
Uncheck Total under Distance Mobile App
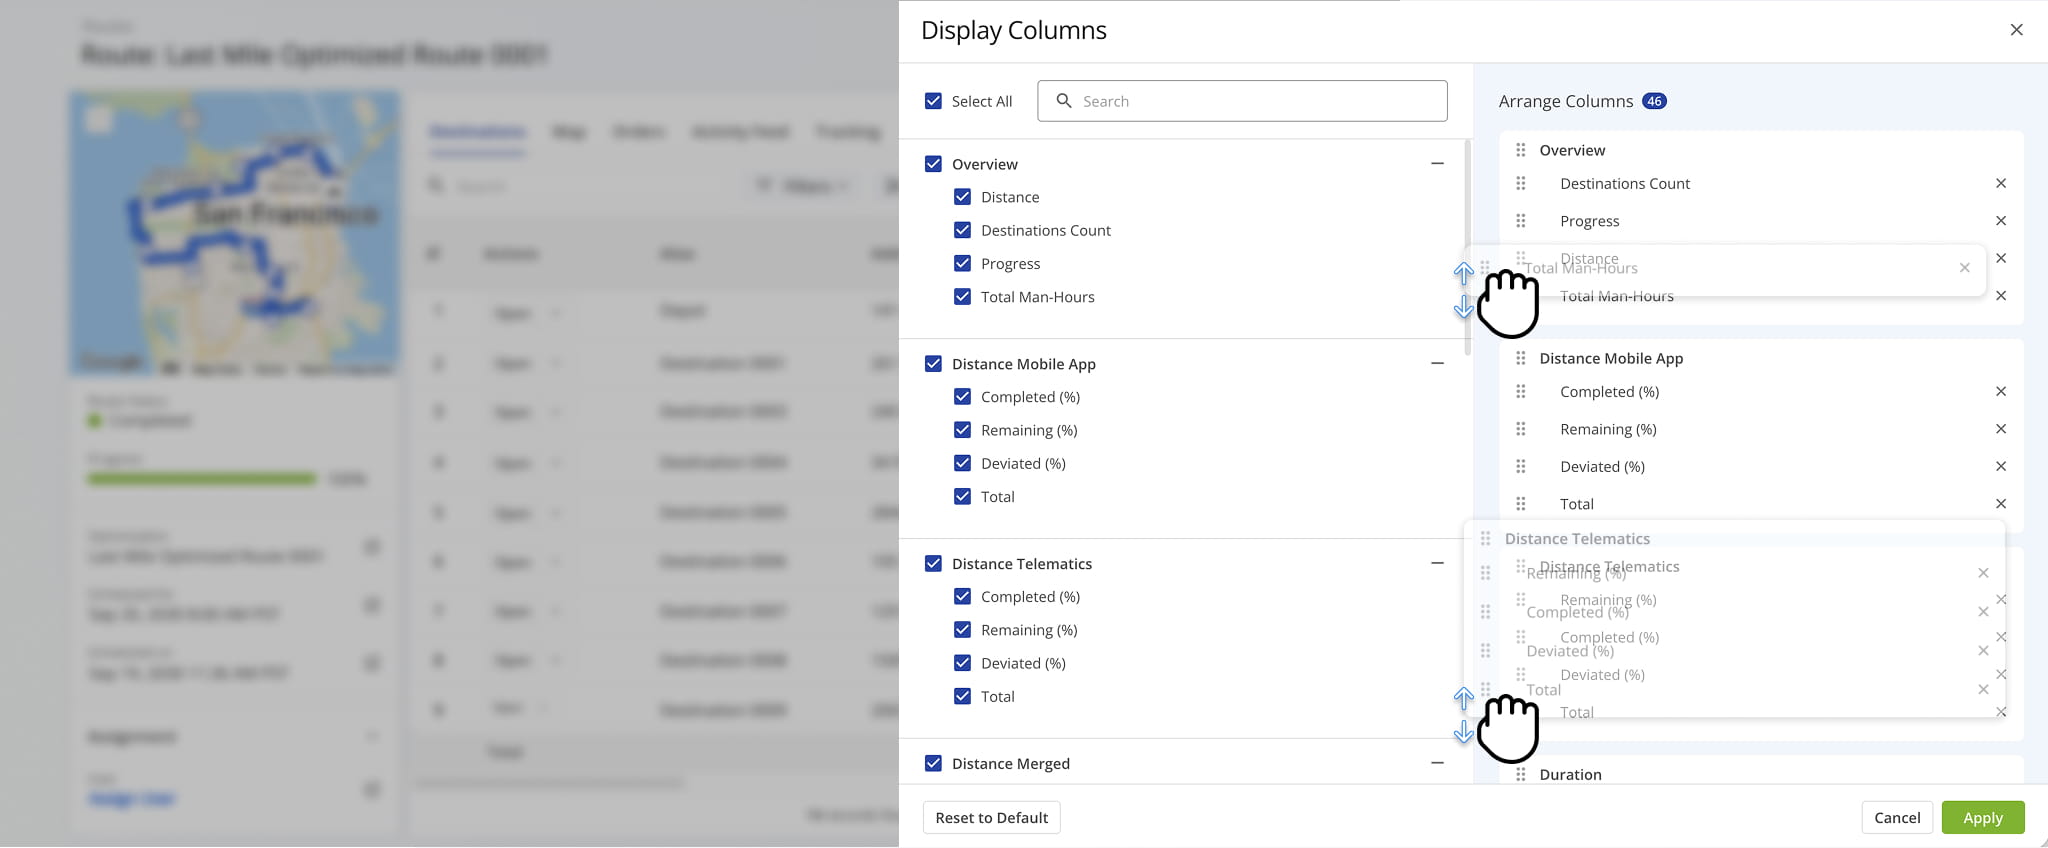962,497
